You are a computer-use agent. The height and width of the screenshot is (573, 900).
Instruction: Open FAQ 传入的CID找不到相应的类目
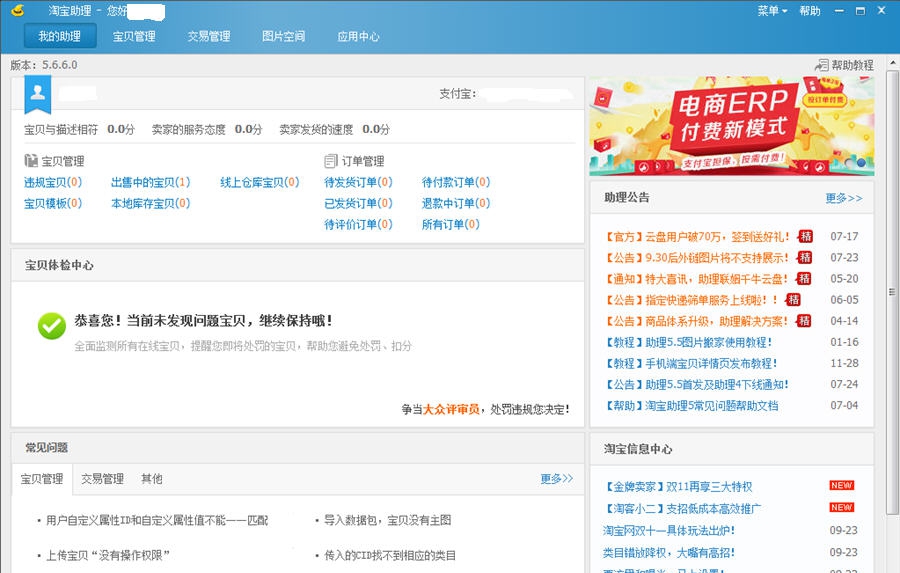click(x=390, y=555)
